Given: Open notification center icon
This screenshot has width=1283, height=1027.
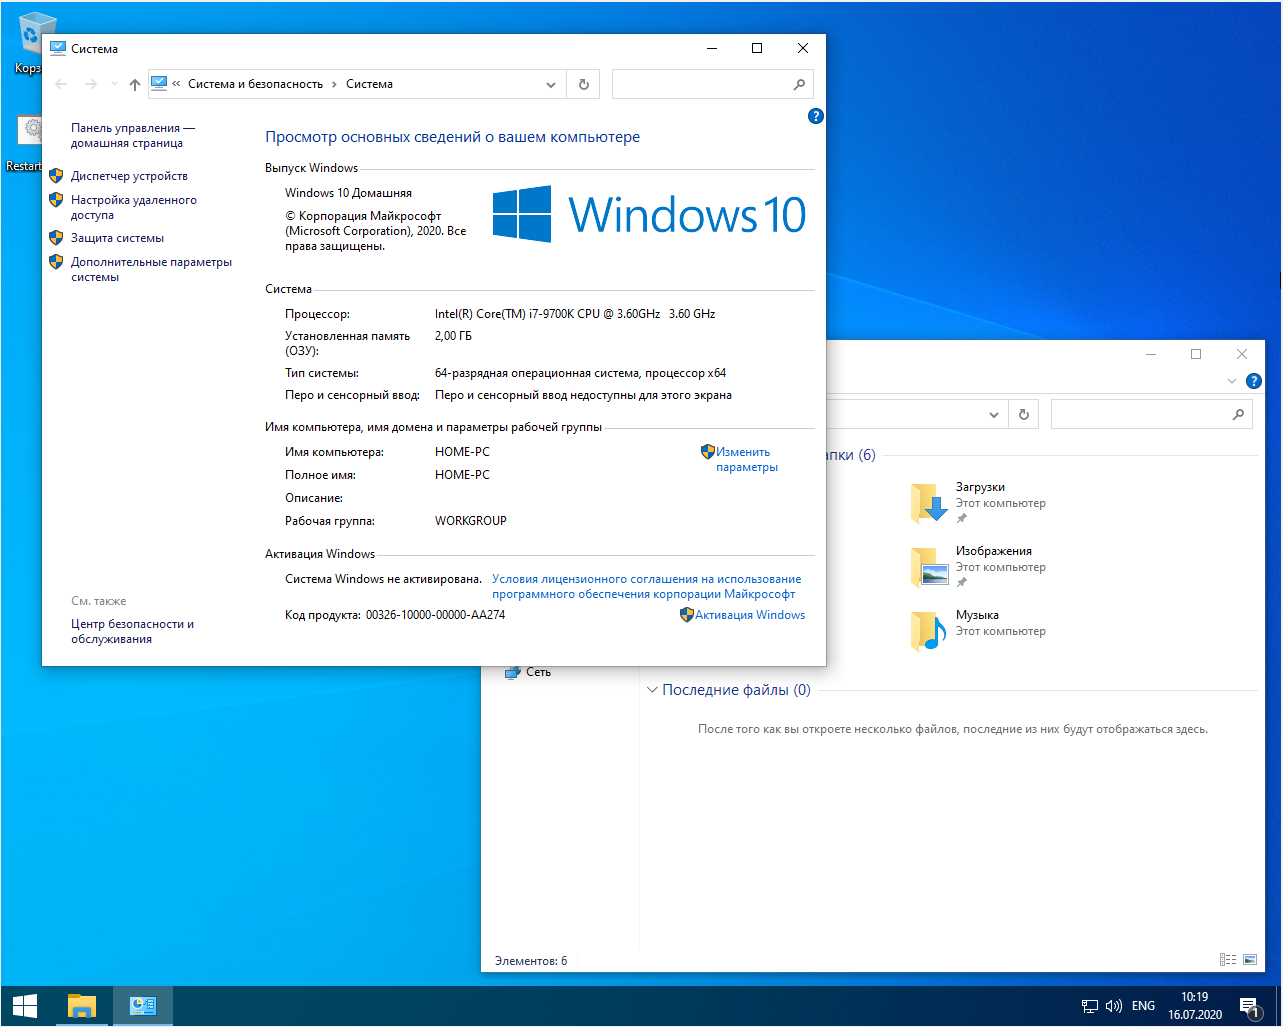Looking at the screenshot, I should coord(1249,1007).
